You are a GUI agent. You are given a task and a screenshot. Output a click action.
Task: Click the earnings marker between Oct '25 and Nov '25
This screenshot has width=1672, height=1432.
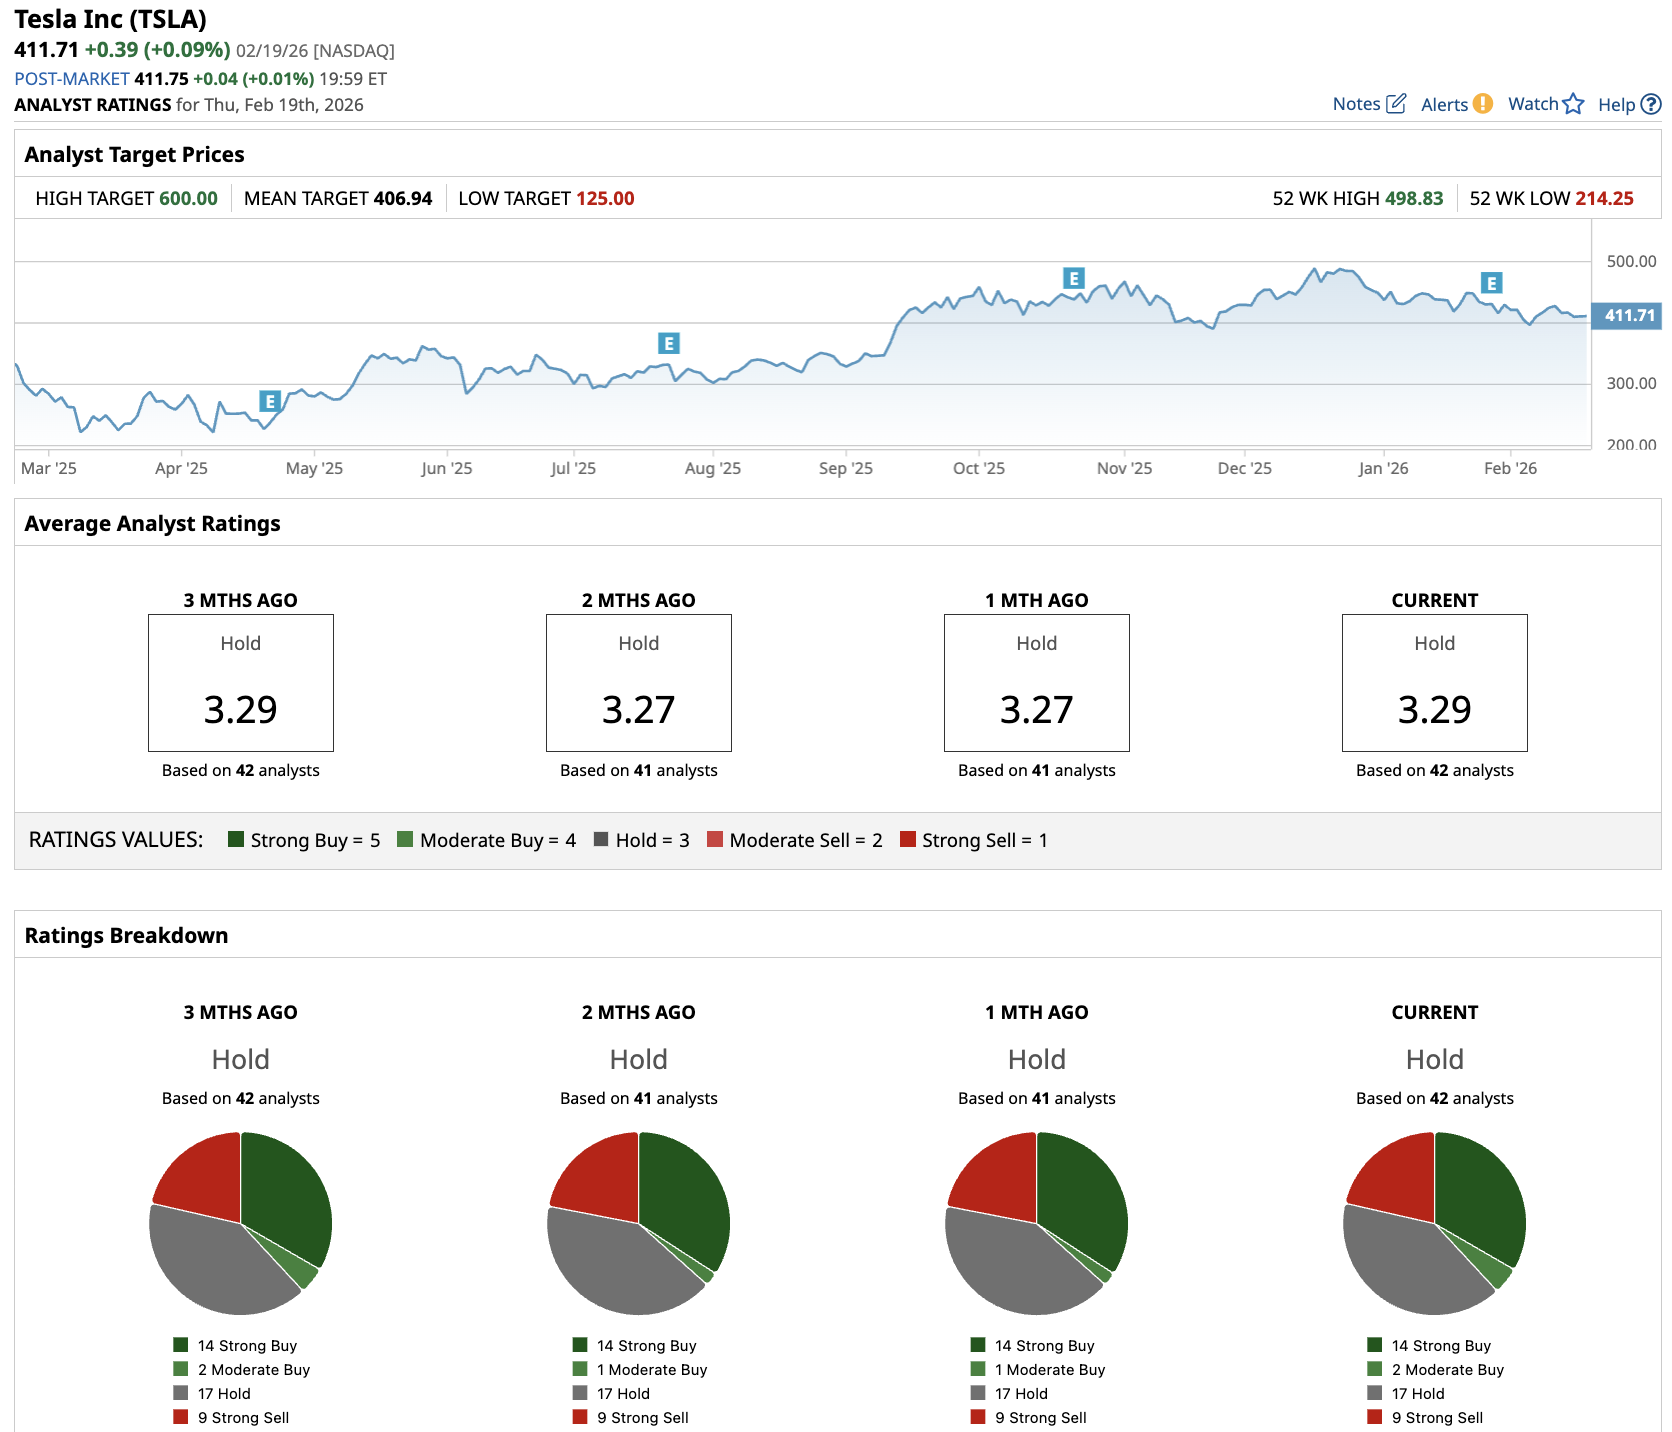(x=1073, y=278)
